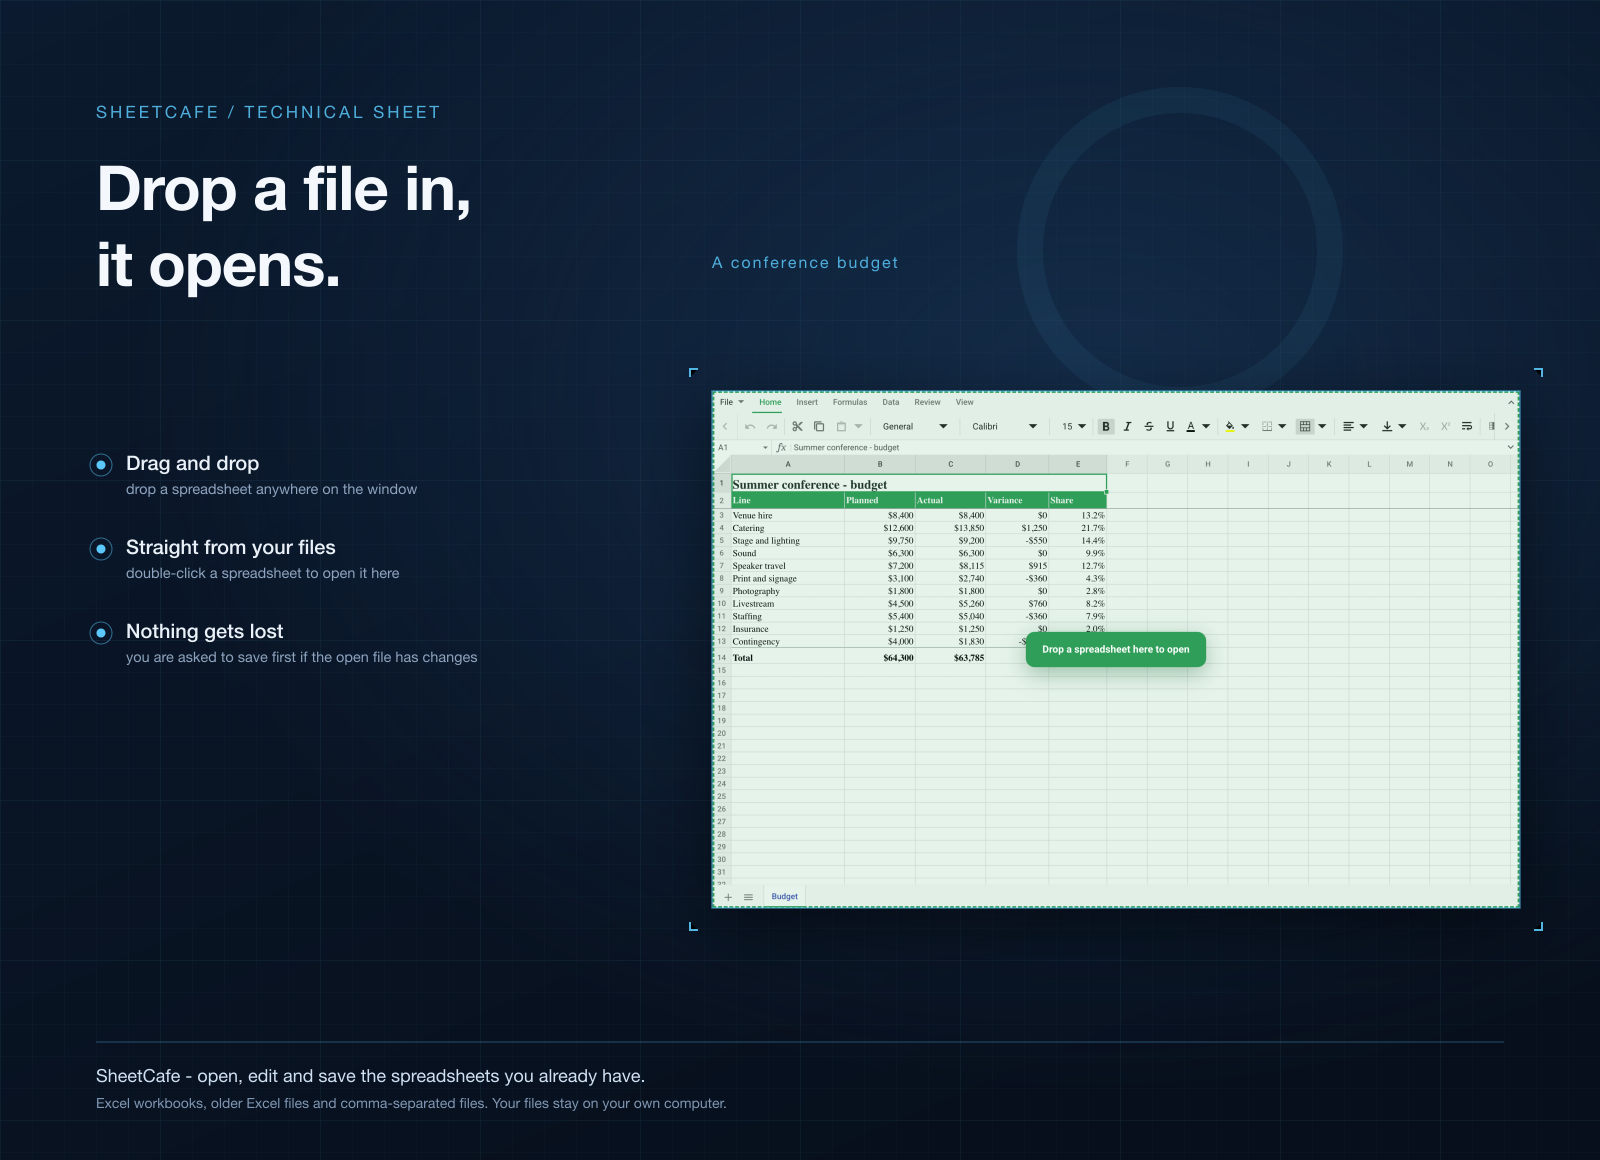Paste from the clipboard icon
This screenshot has width=1600, height=1160.
click(x=841, y=427)
